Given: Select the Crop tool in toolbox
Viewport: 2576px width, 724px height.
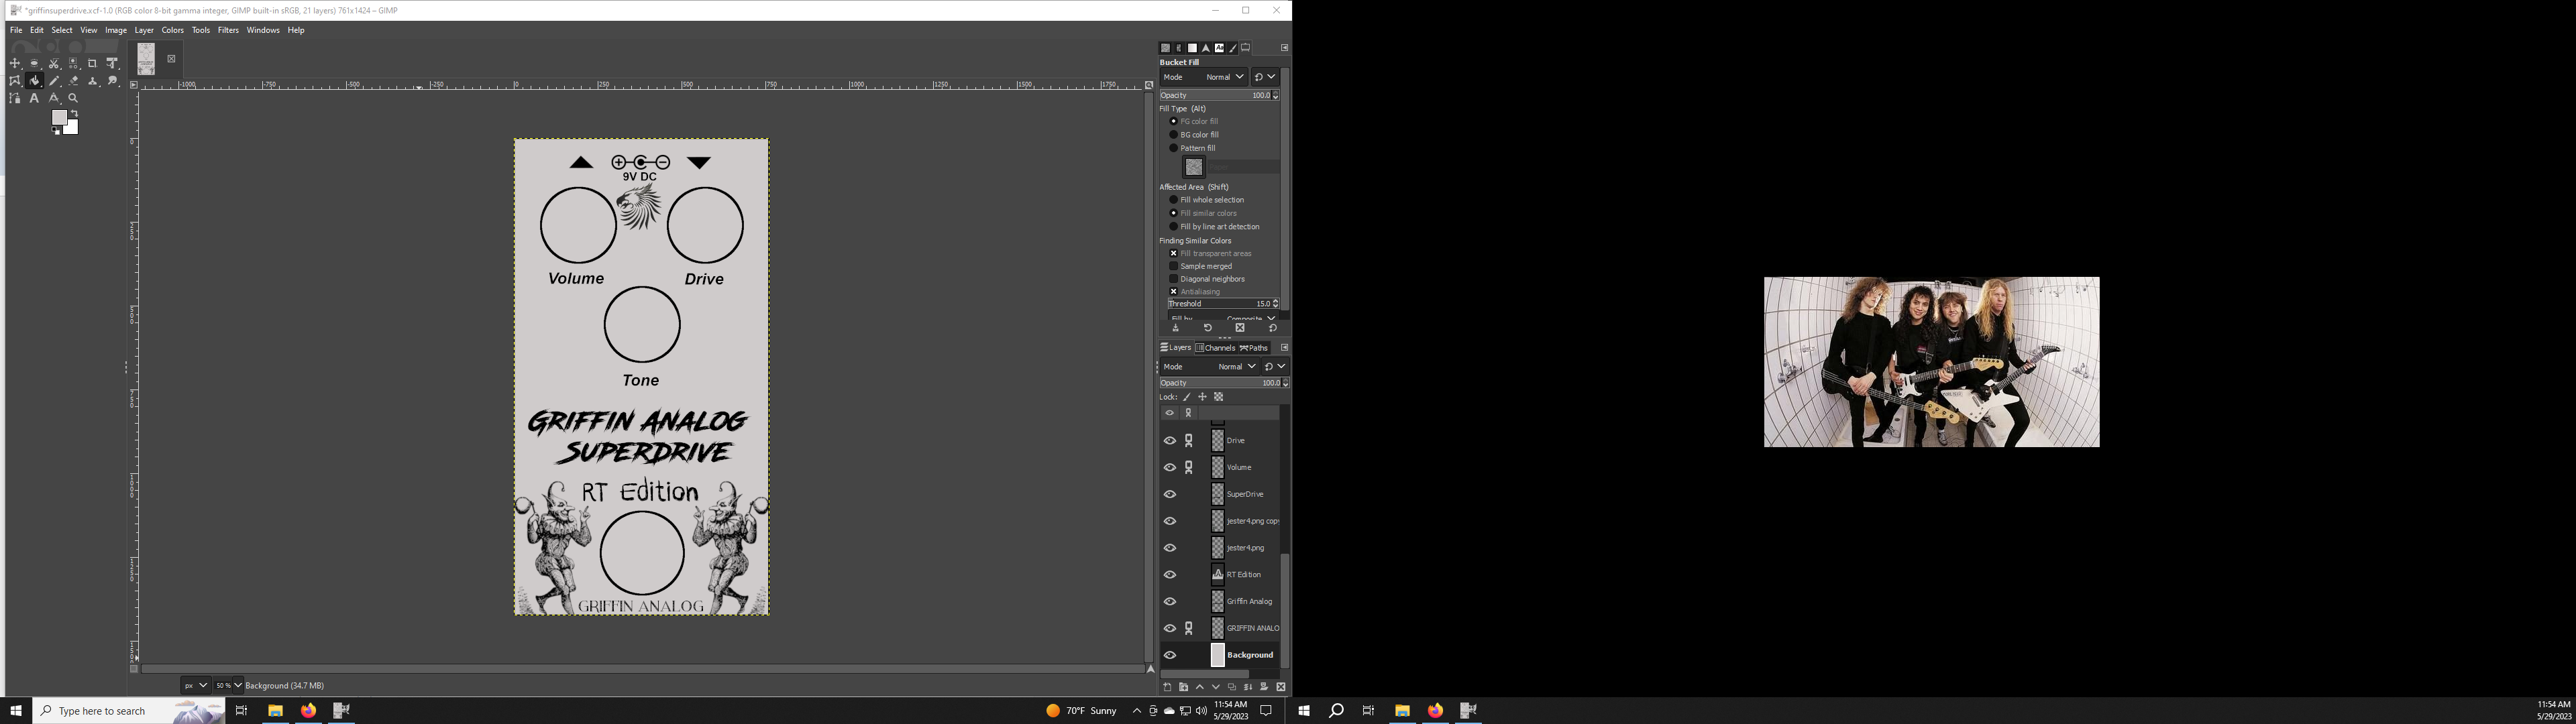Looking at the screenshot, I should click(x=92, y=63).
